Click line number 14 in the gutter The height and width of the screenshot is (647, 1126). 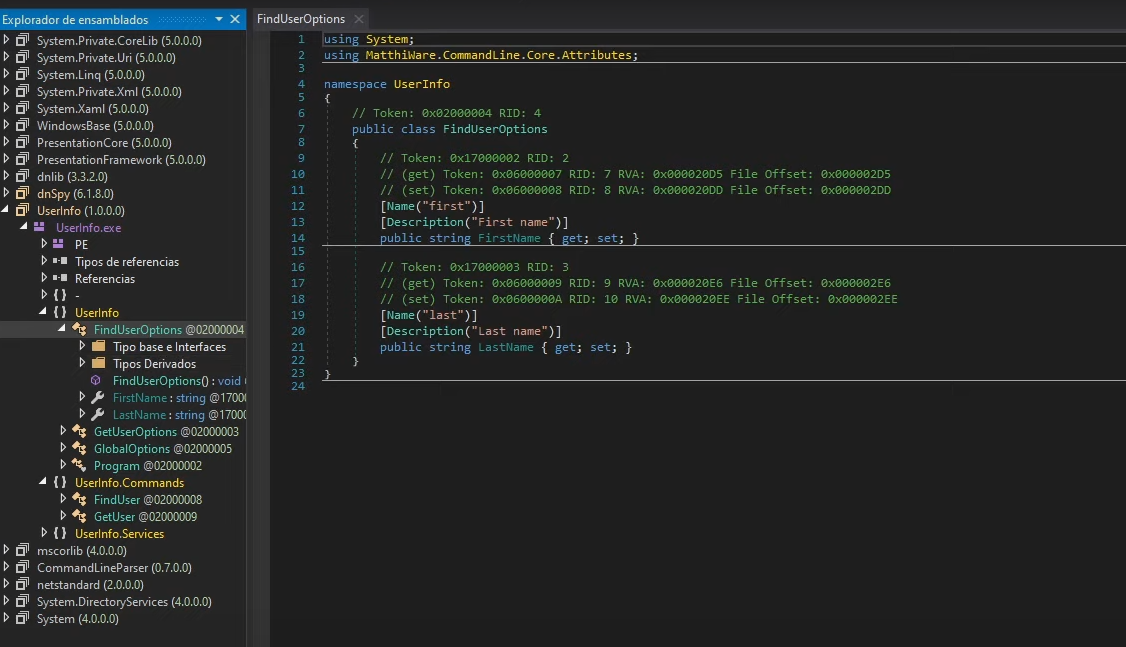(298, 238)
